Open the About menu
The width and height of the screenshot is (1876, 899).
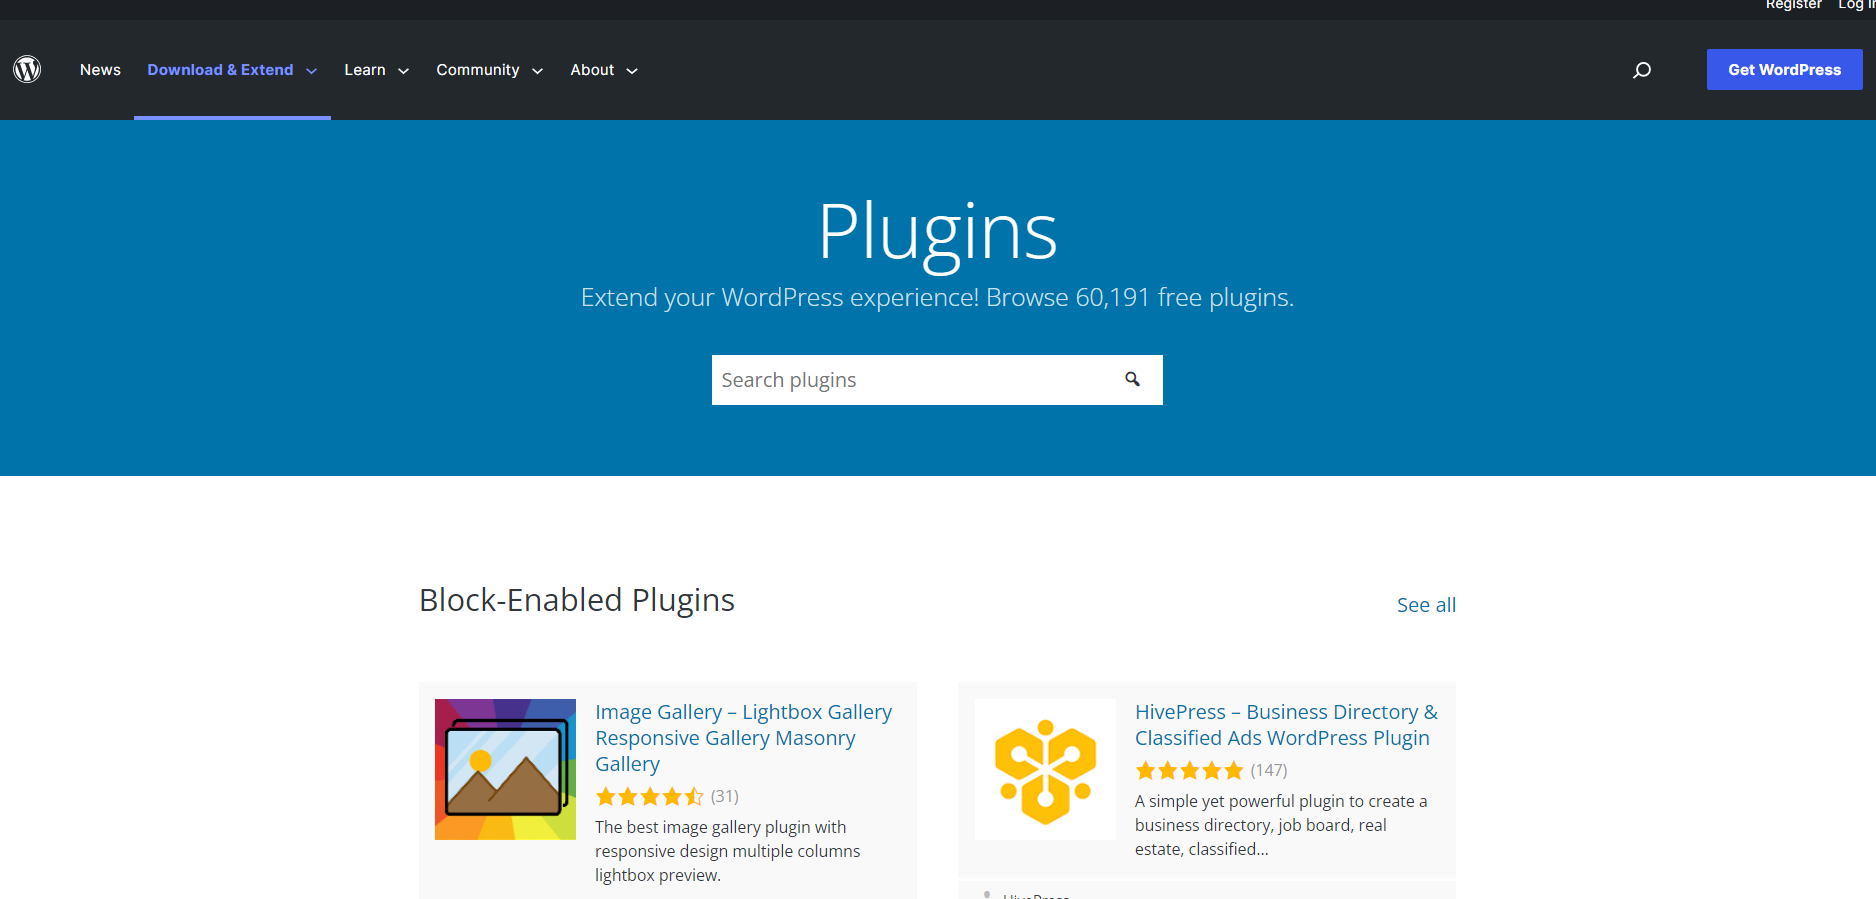coord(592,70)
